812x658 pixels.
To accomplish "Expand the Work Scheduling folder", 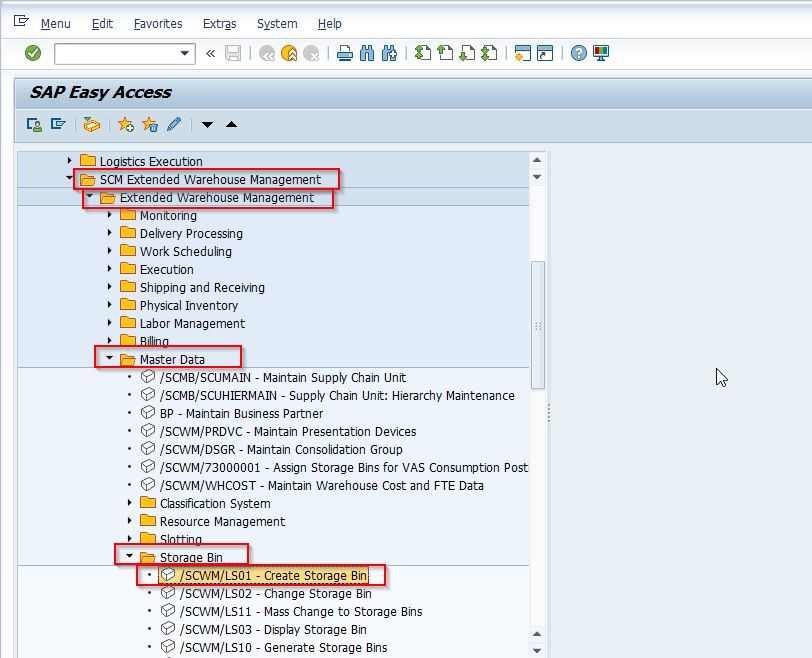I will 109,251.
